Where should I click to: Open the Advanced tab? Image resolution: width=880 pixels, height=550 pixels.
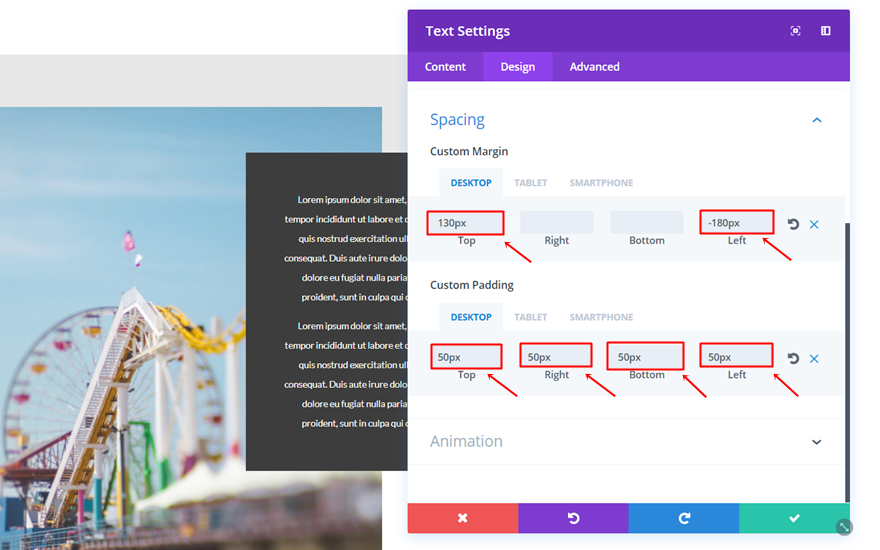(x=594, y=67)
